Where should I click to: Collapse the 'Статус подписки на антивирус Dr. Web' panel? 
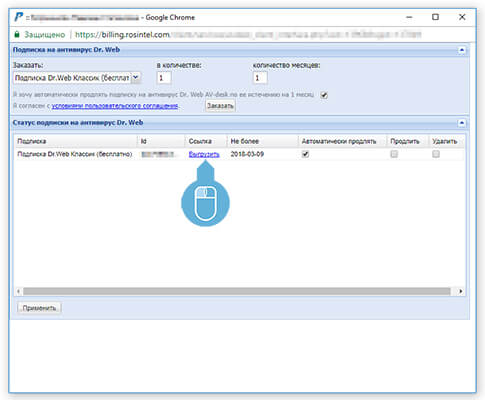coord(462,123)
